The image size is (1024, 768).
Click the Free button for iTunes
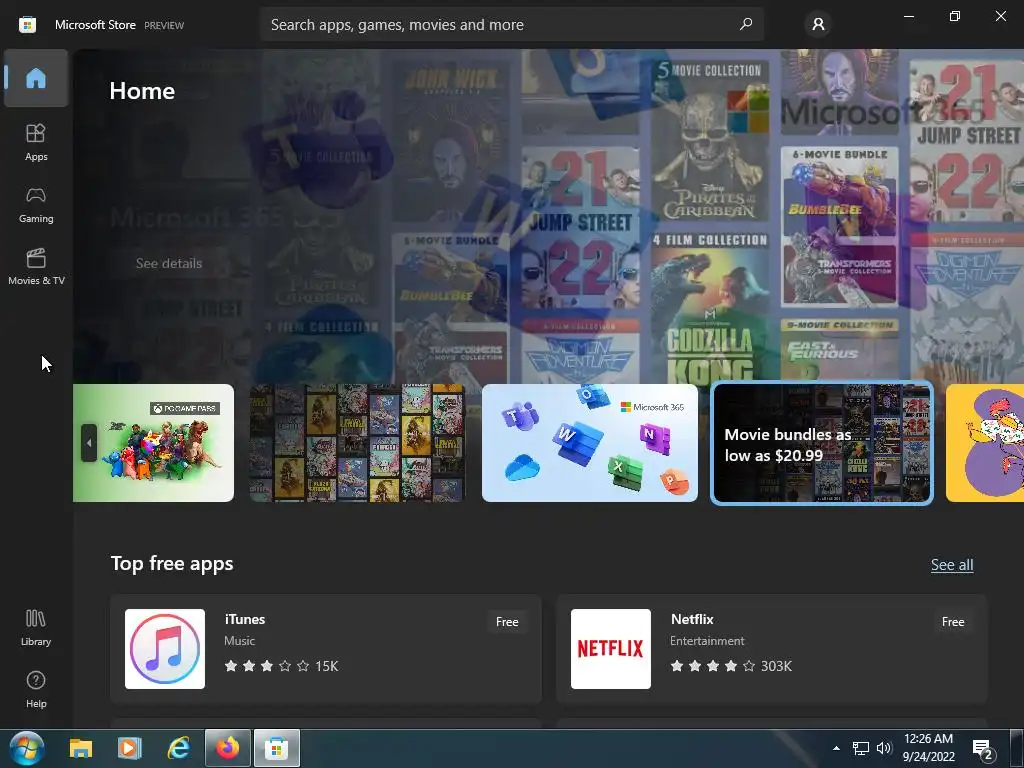click(507, 622)
